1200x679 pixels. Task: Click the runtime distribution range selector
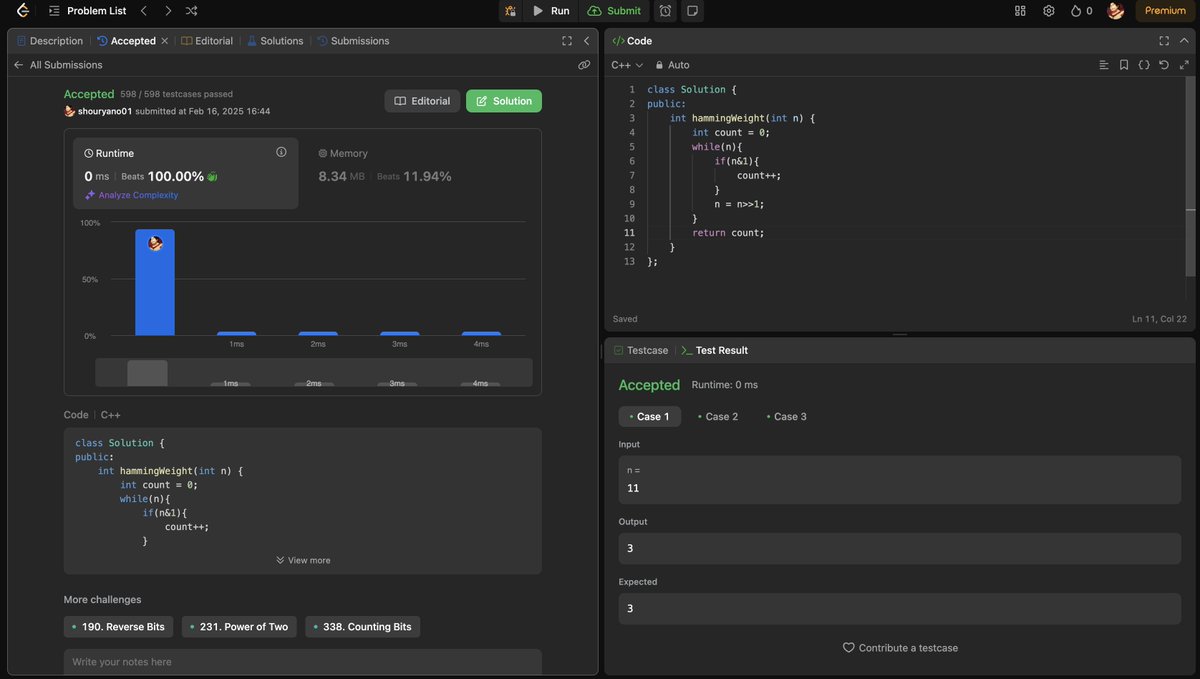(x=314, y=372)
